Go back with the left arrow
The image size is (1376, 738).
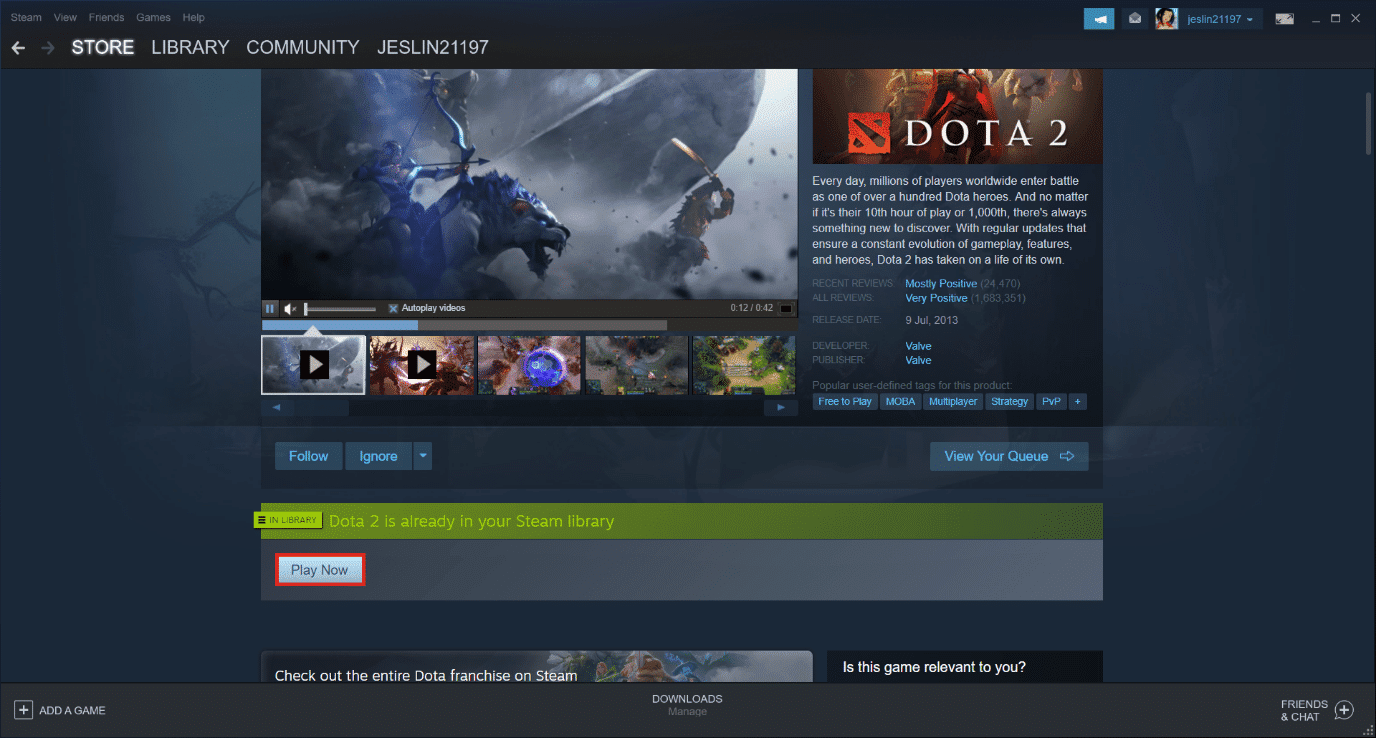click(18, 48)
